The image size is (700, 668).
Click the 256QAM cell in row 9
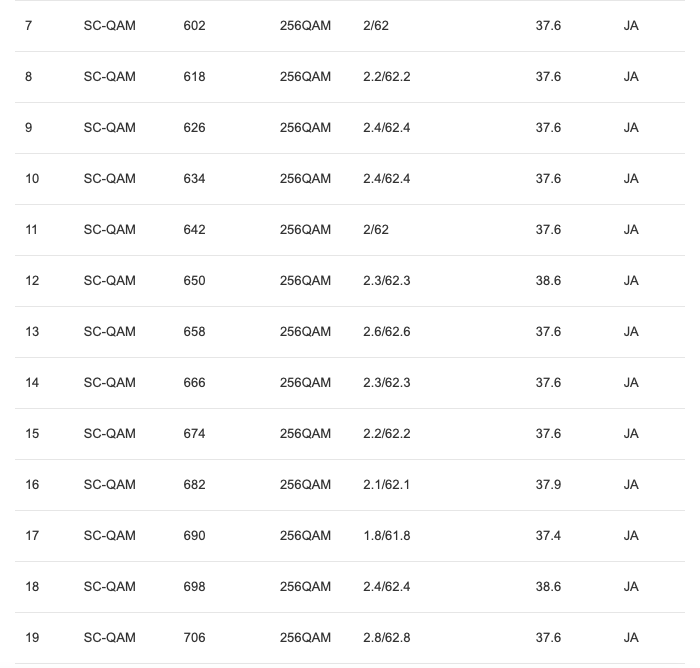point(305,127)
